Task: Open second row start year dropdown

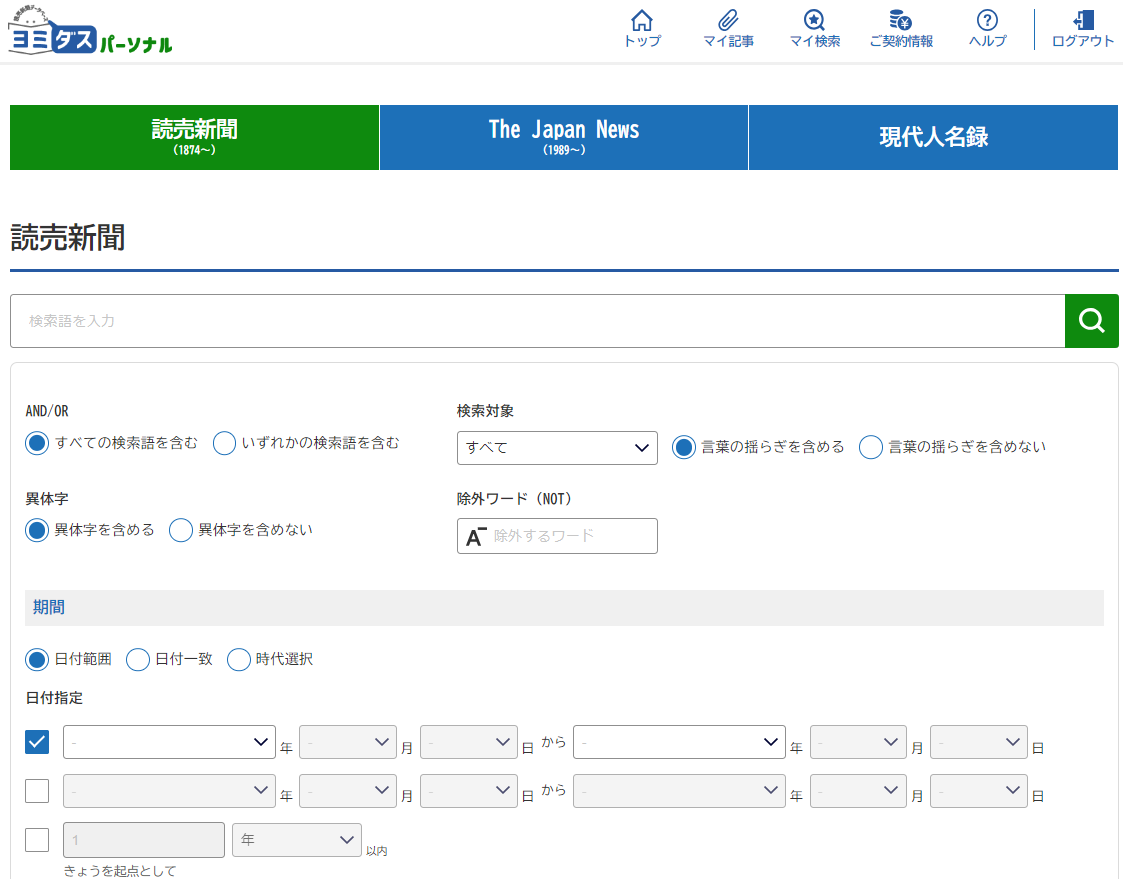Action: pyautogui.click(x=169, y=791)
